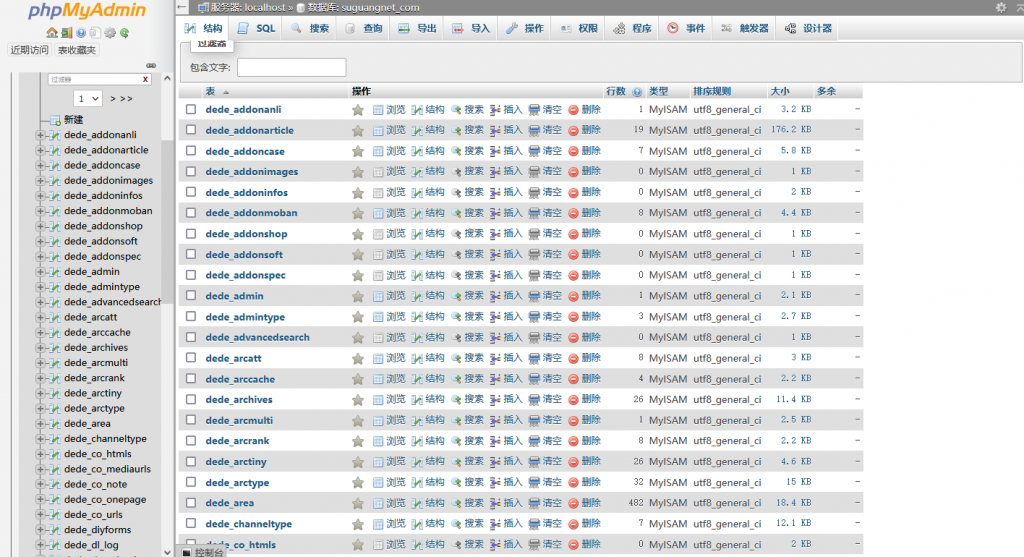Open the 设计器 designer tab
Viewport: 1024px width, 557px height.
pyautogui.click(x=808, y=29)
